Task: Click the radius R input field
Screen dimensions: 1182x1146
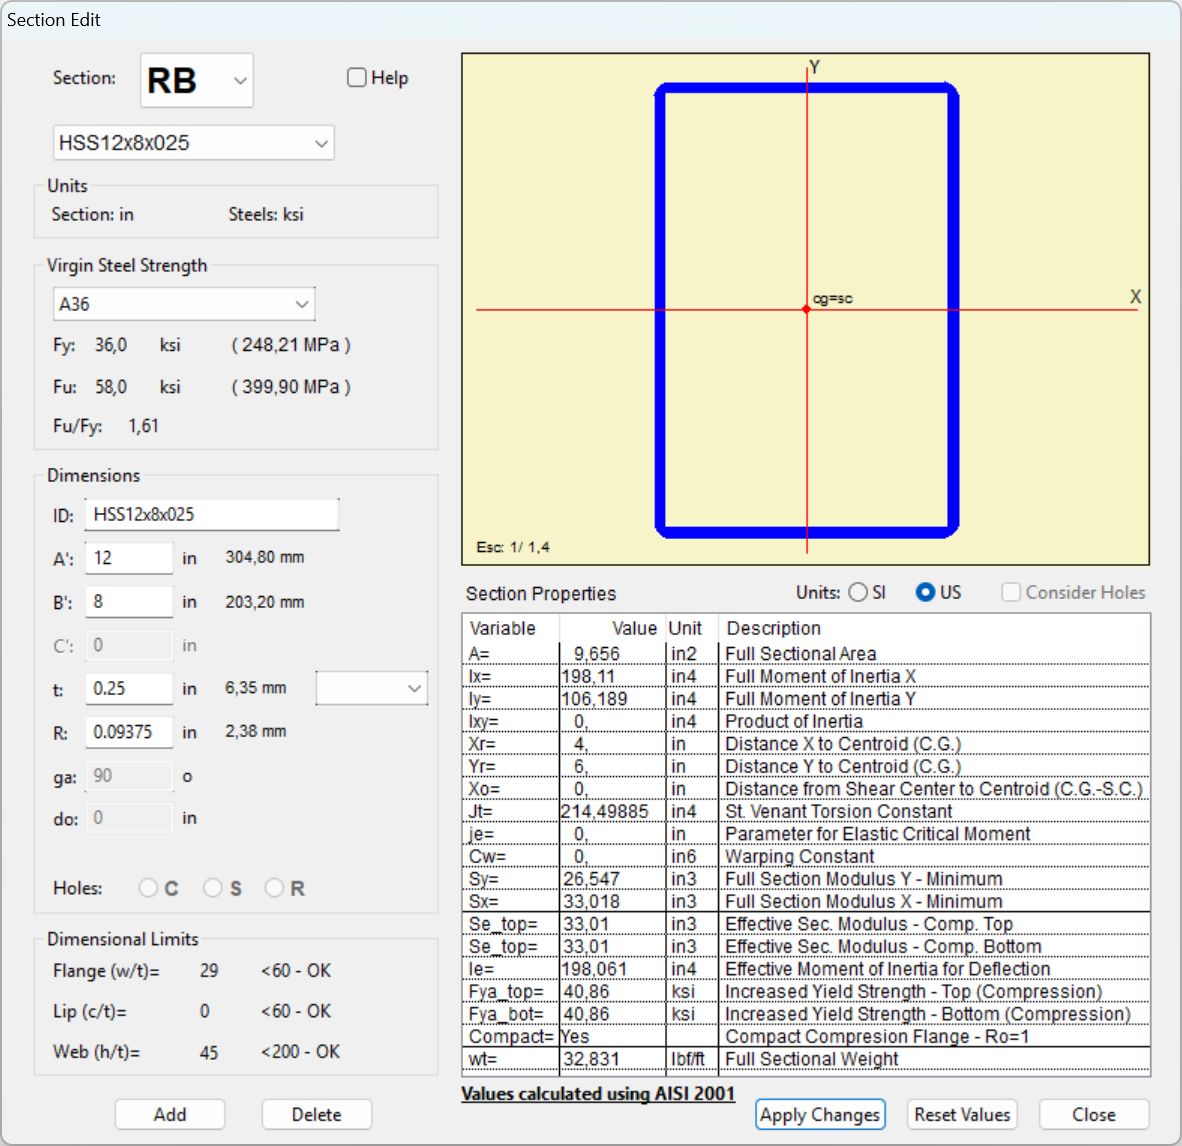Action: (129, 732)
